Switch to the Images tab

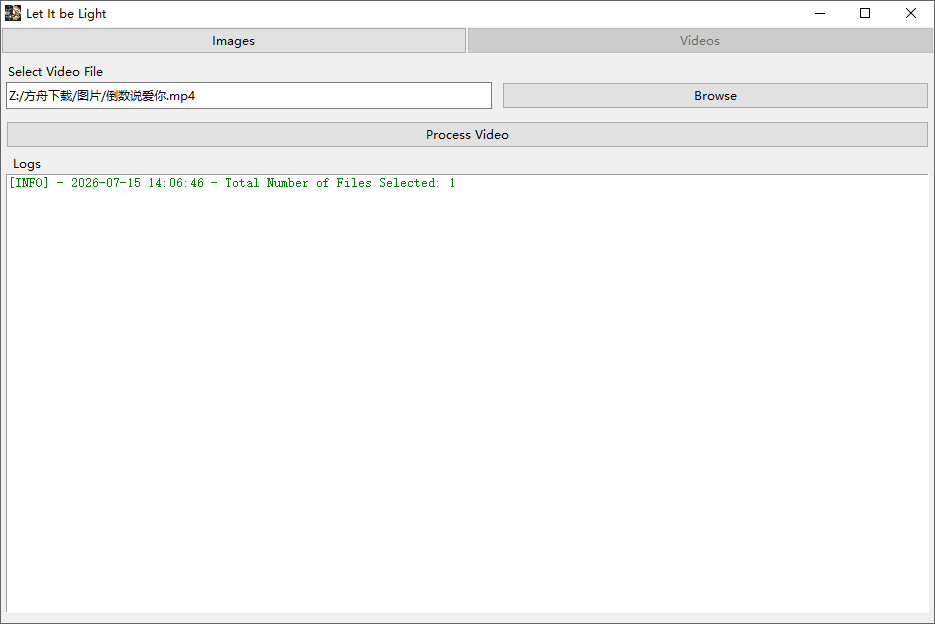[234, 41]
